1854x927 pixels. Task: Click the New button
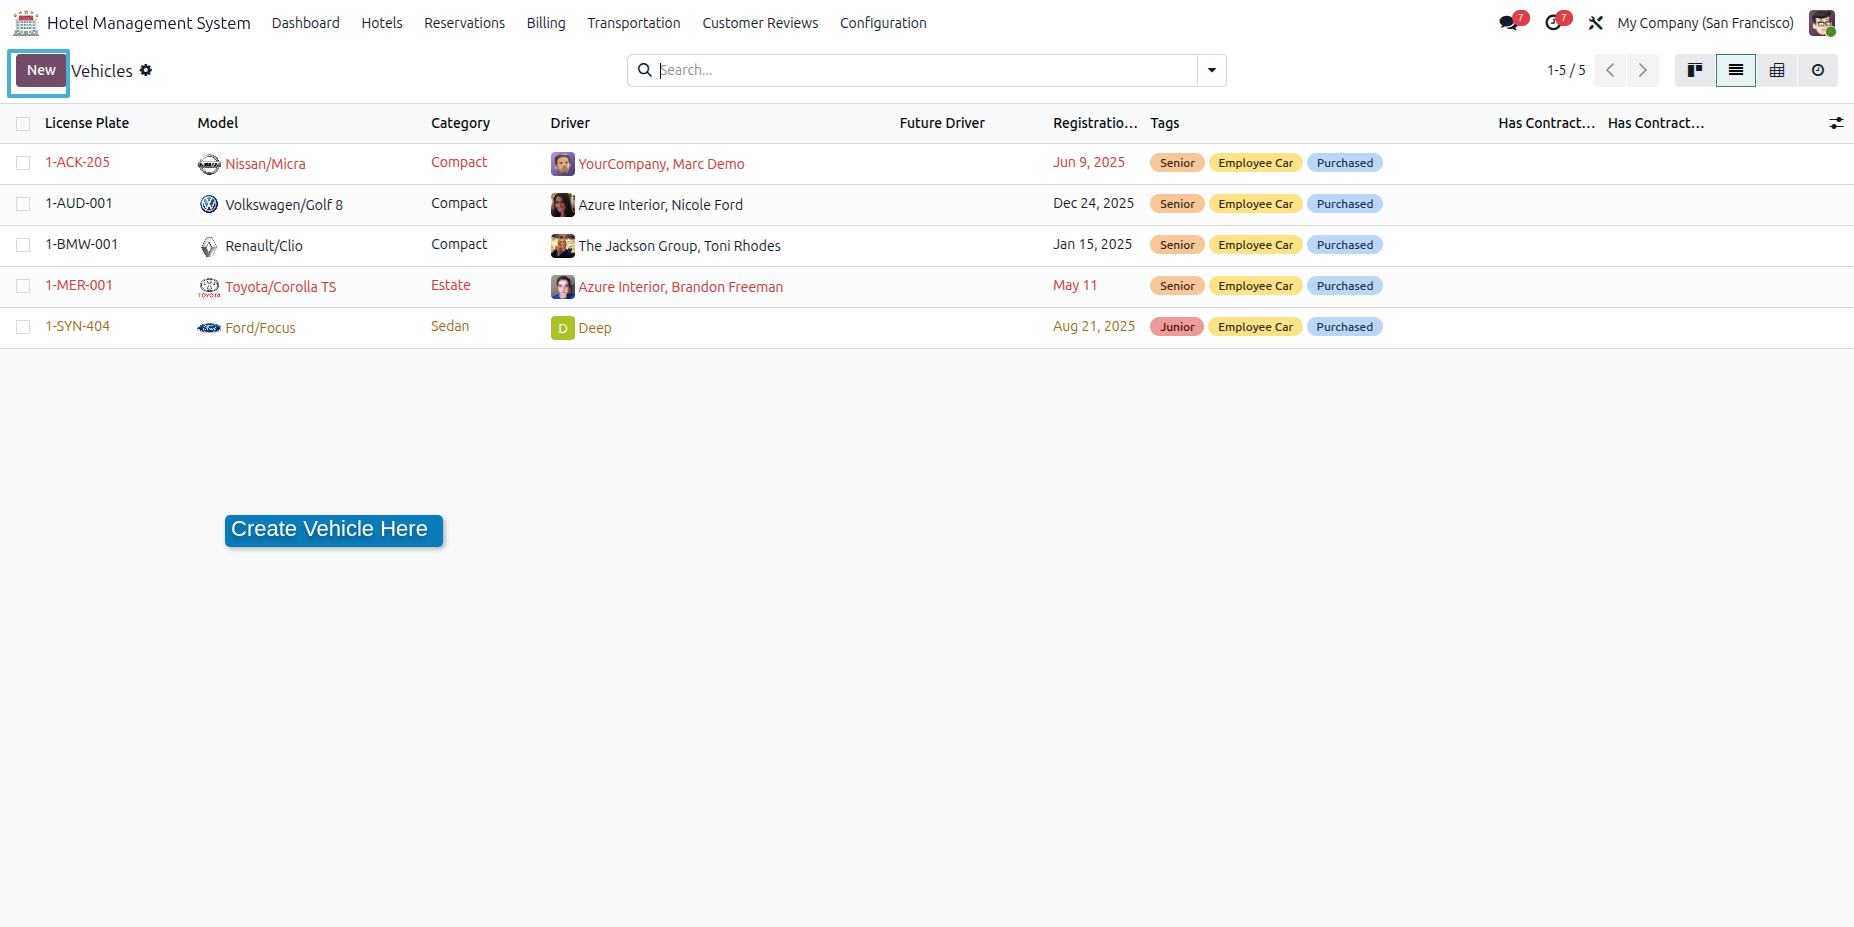tap(41, 70)
